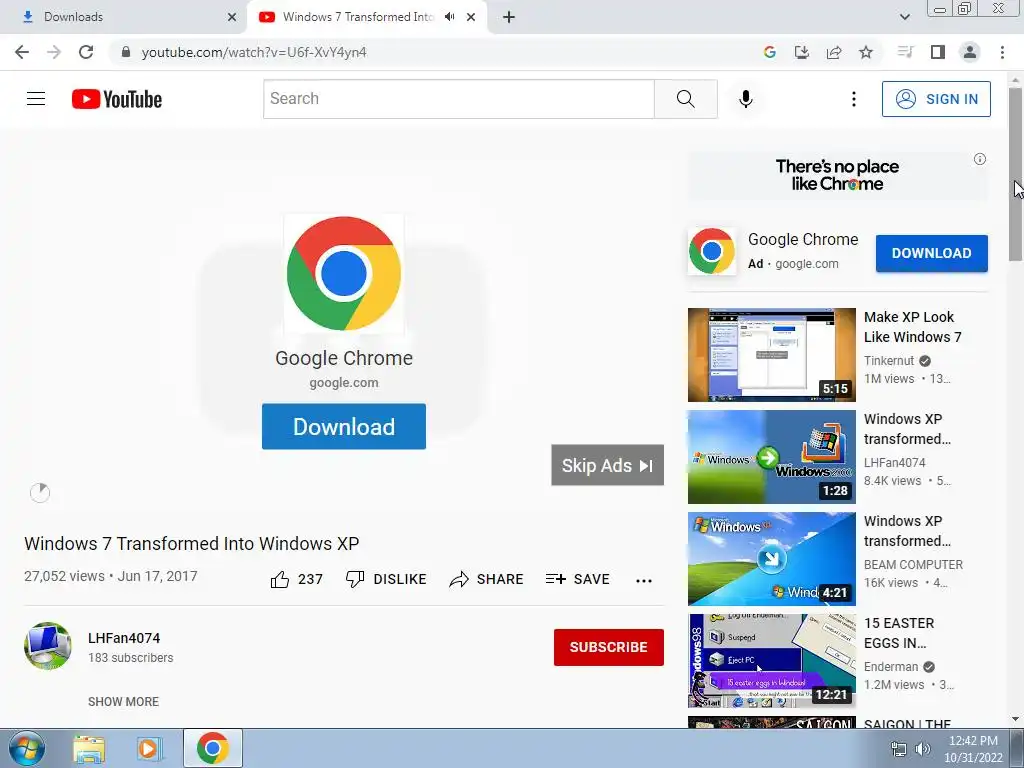Click Skip Ads button
Screen dimensions: 1024x768
pyautogui.click(x=607, y=466)
